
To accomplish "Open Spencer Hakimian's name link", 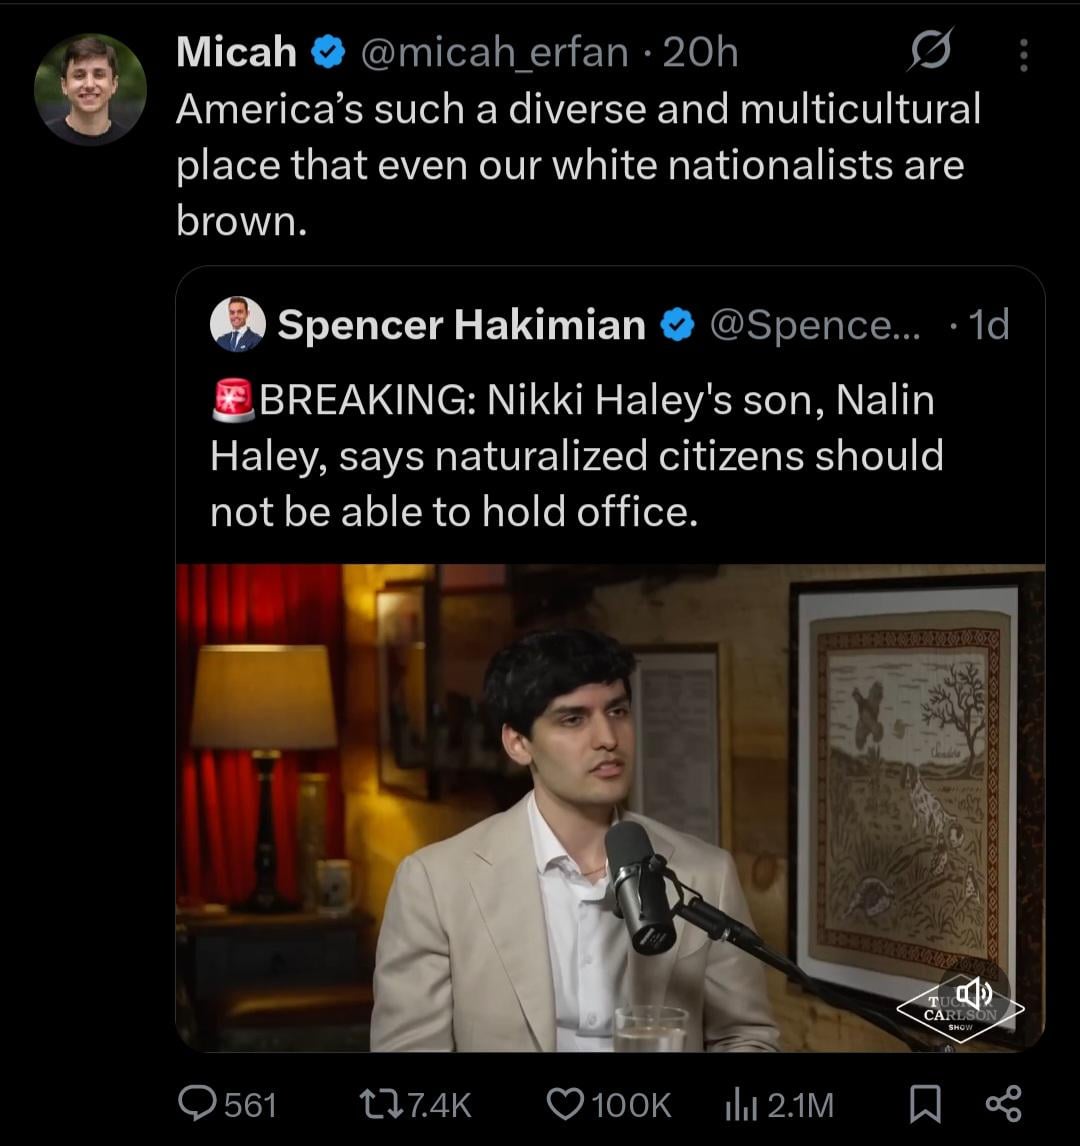I will (462, 325).
